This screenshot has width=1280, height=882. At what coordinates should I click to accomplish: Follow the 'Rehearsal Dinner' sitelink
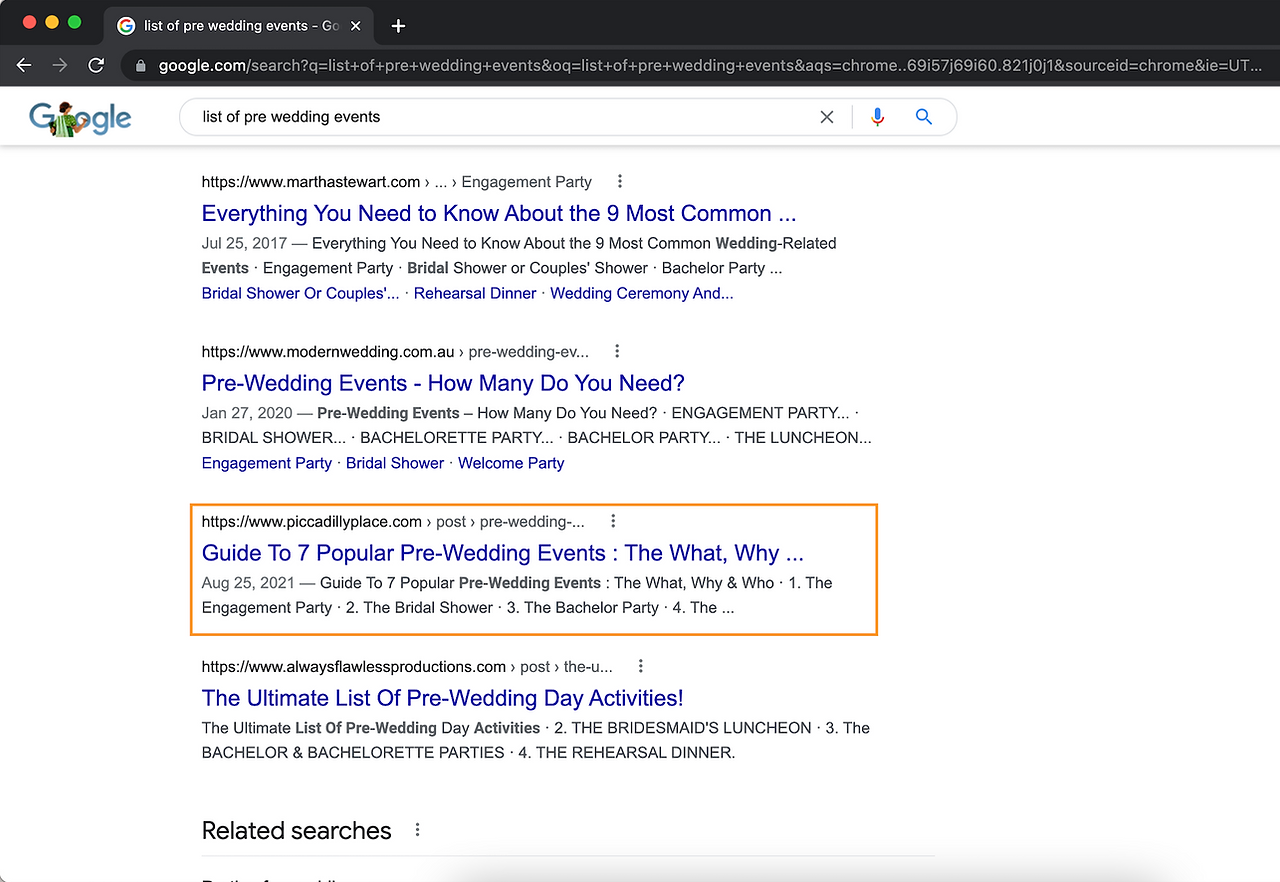[x=475, y=293]
